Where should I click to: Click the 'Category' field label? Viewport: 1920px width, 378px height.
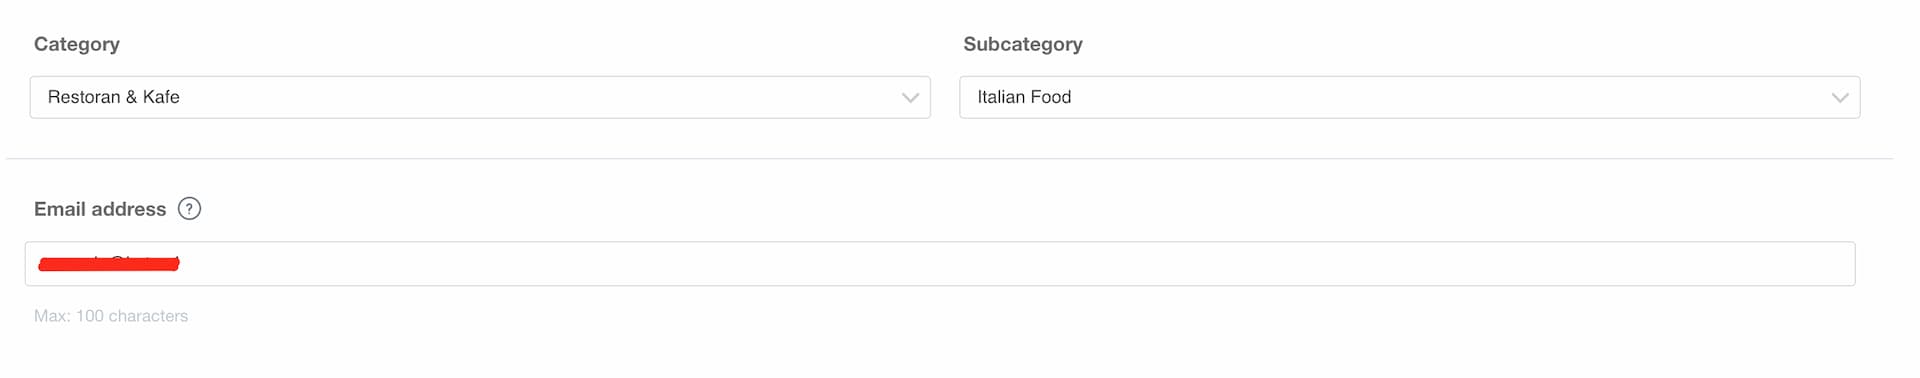[x=77, y=44]
